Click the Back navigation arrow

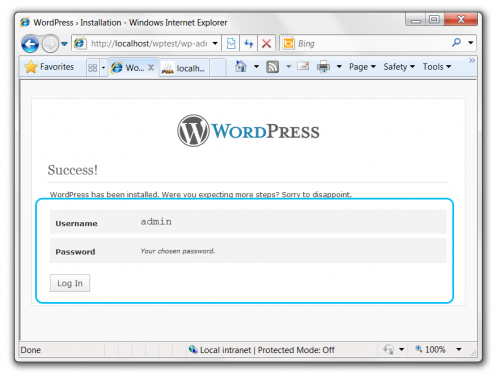point(30,44)
